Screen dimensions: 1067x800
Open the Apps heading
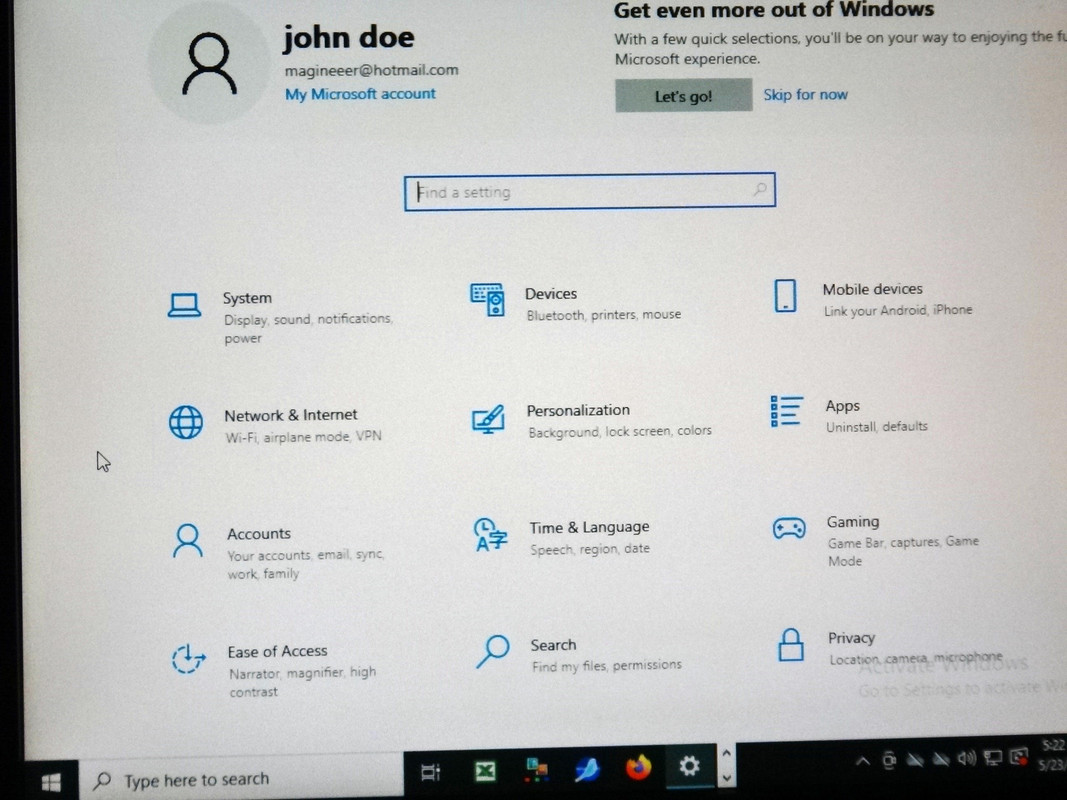tap(842, 406)
